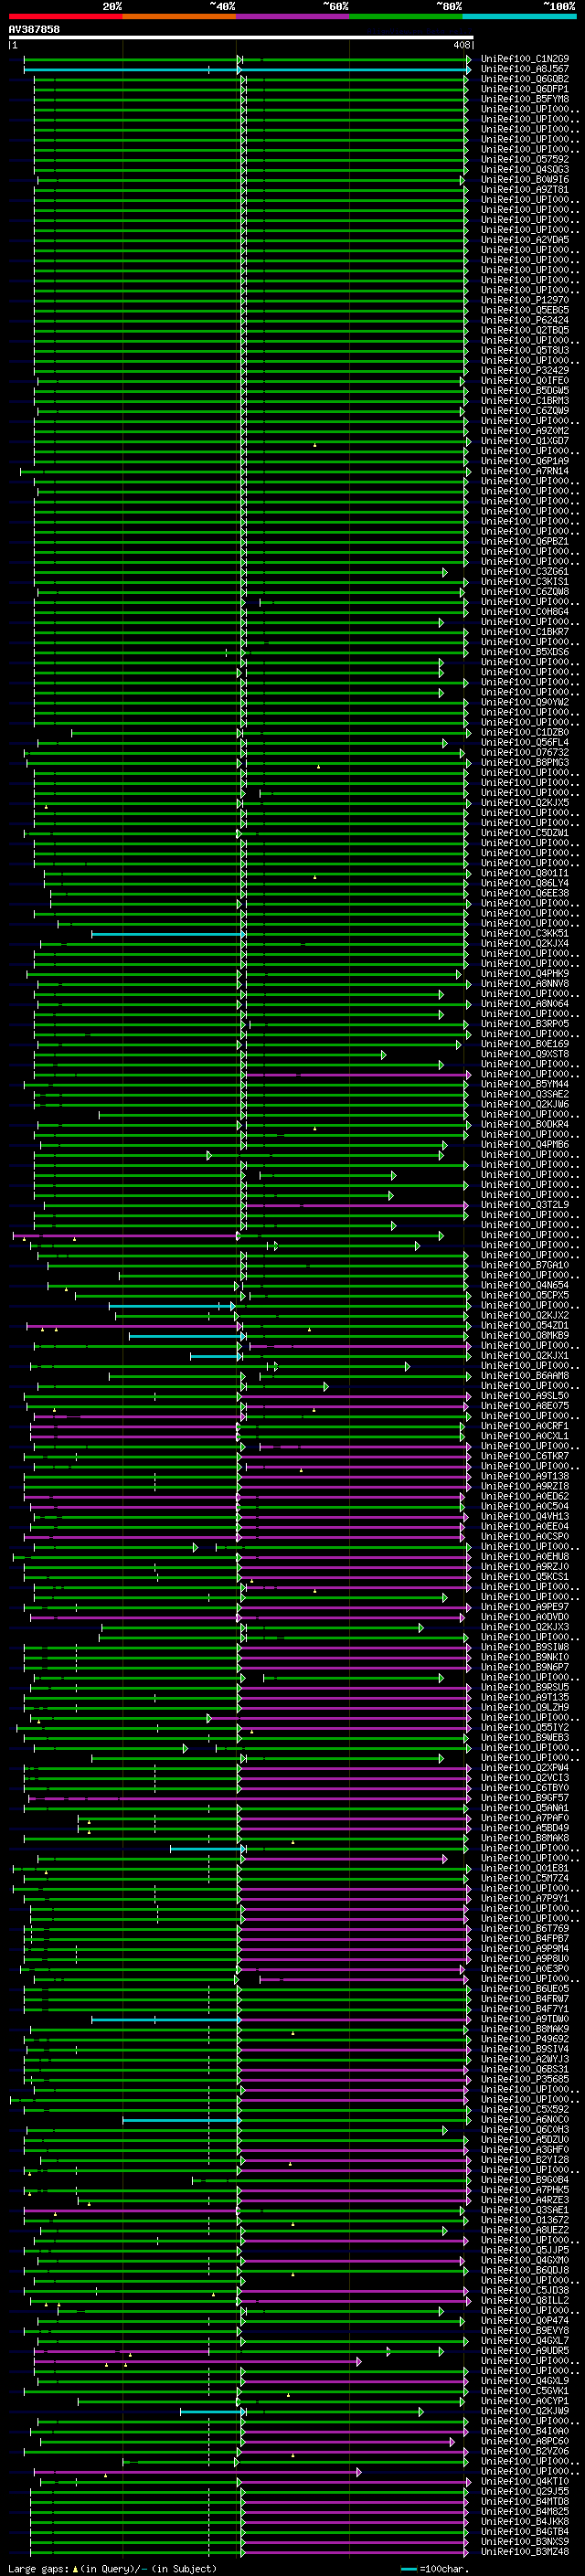Screen dimensions: 585x2576
Task: Click the UniRef100_P49692 name
Action: [x=525, y=2039]
